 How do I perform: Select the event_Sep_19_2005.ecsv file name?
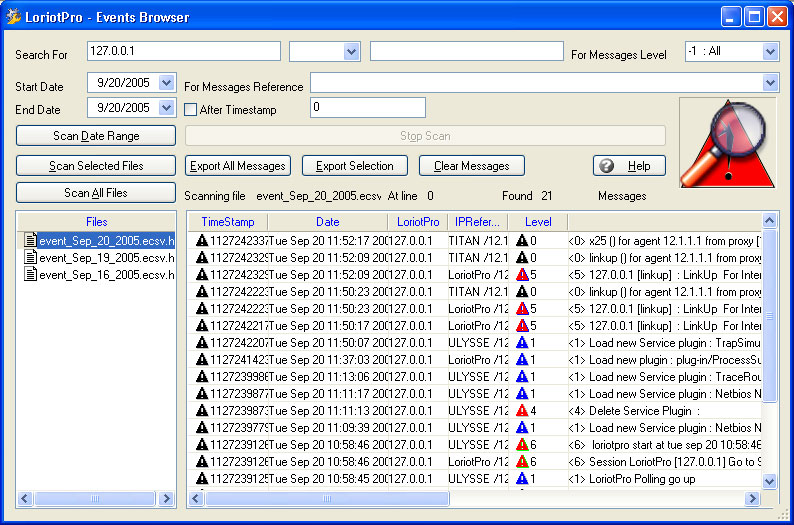point(106,258)
